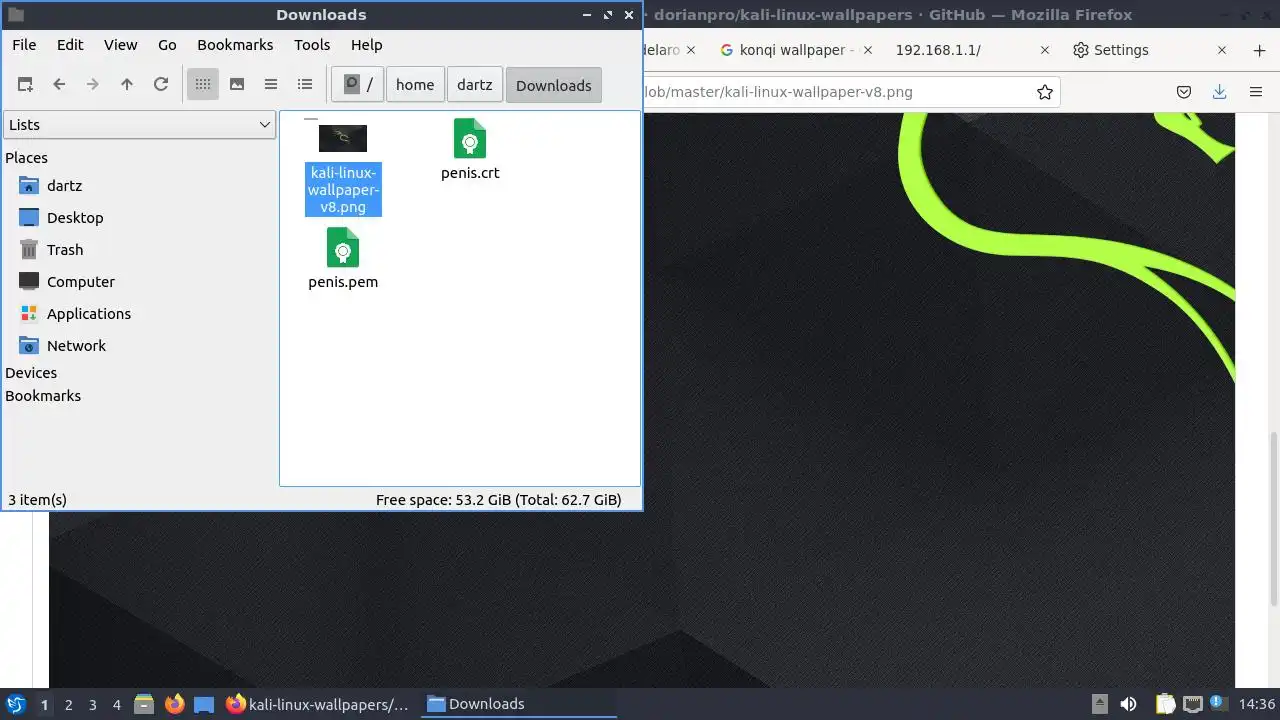Image resolution: width=1280 pixels, height=720 pixels.
Task: Go forward in file manager history
Action: tap(93, 85)
